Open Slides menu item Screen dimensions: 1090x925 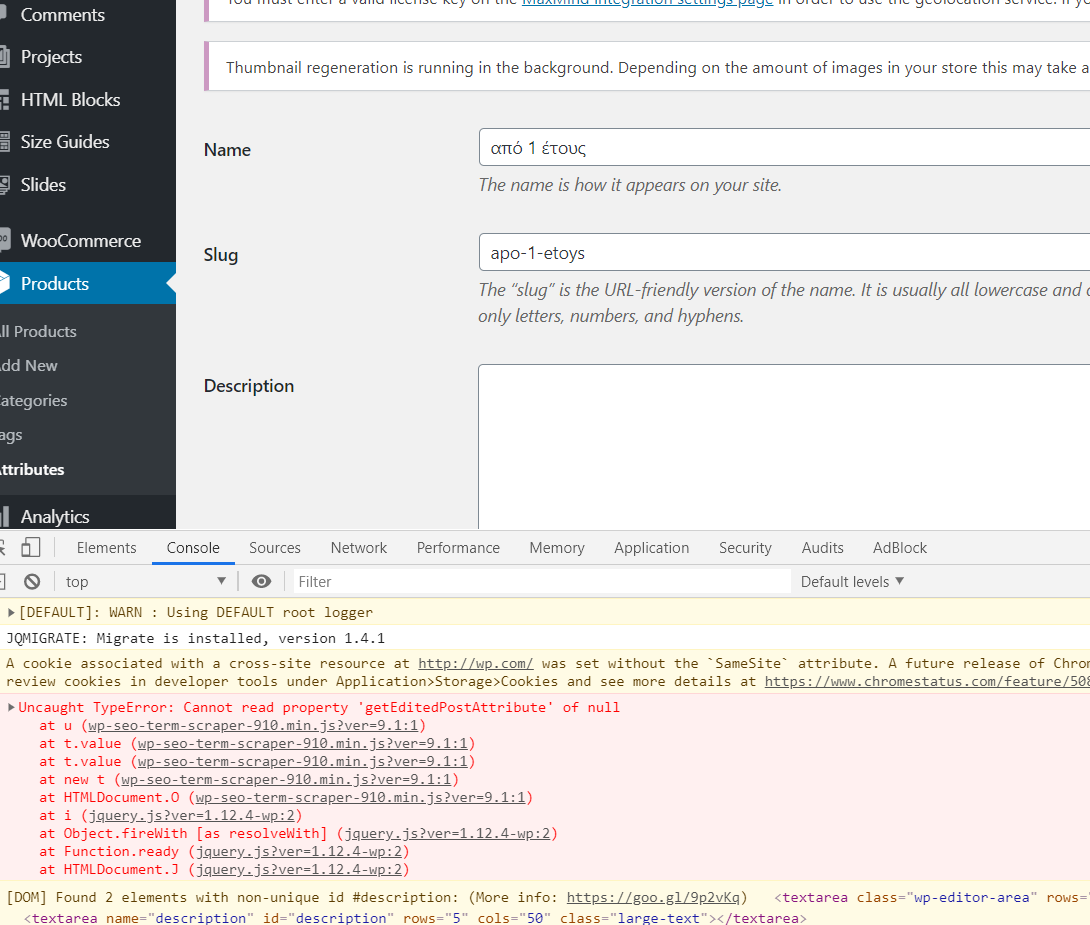(43, 185)
